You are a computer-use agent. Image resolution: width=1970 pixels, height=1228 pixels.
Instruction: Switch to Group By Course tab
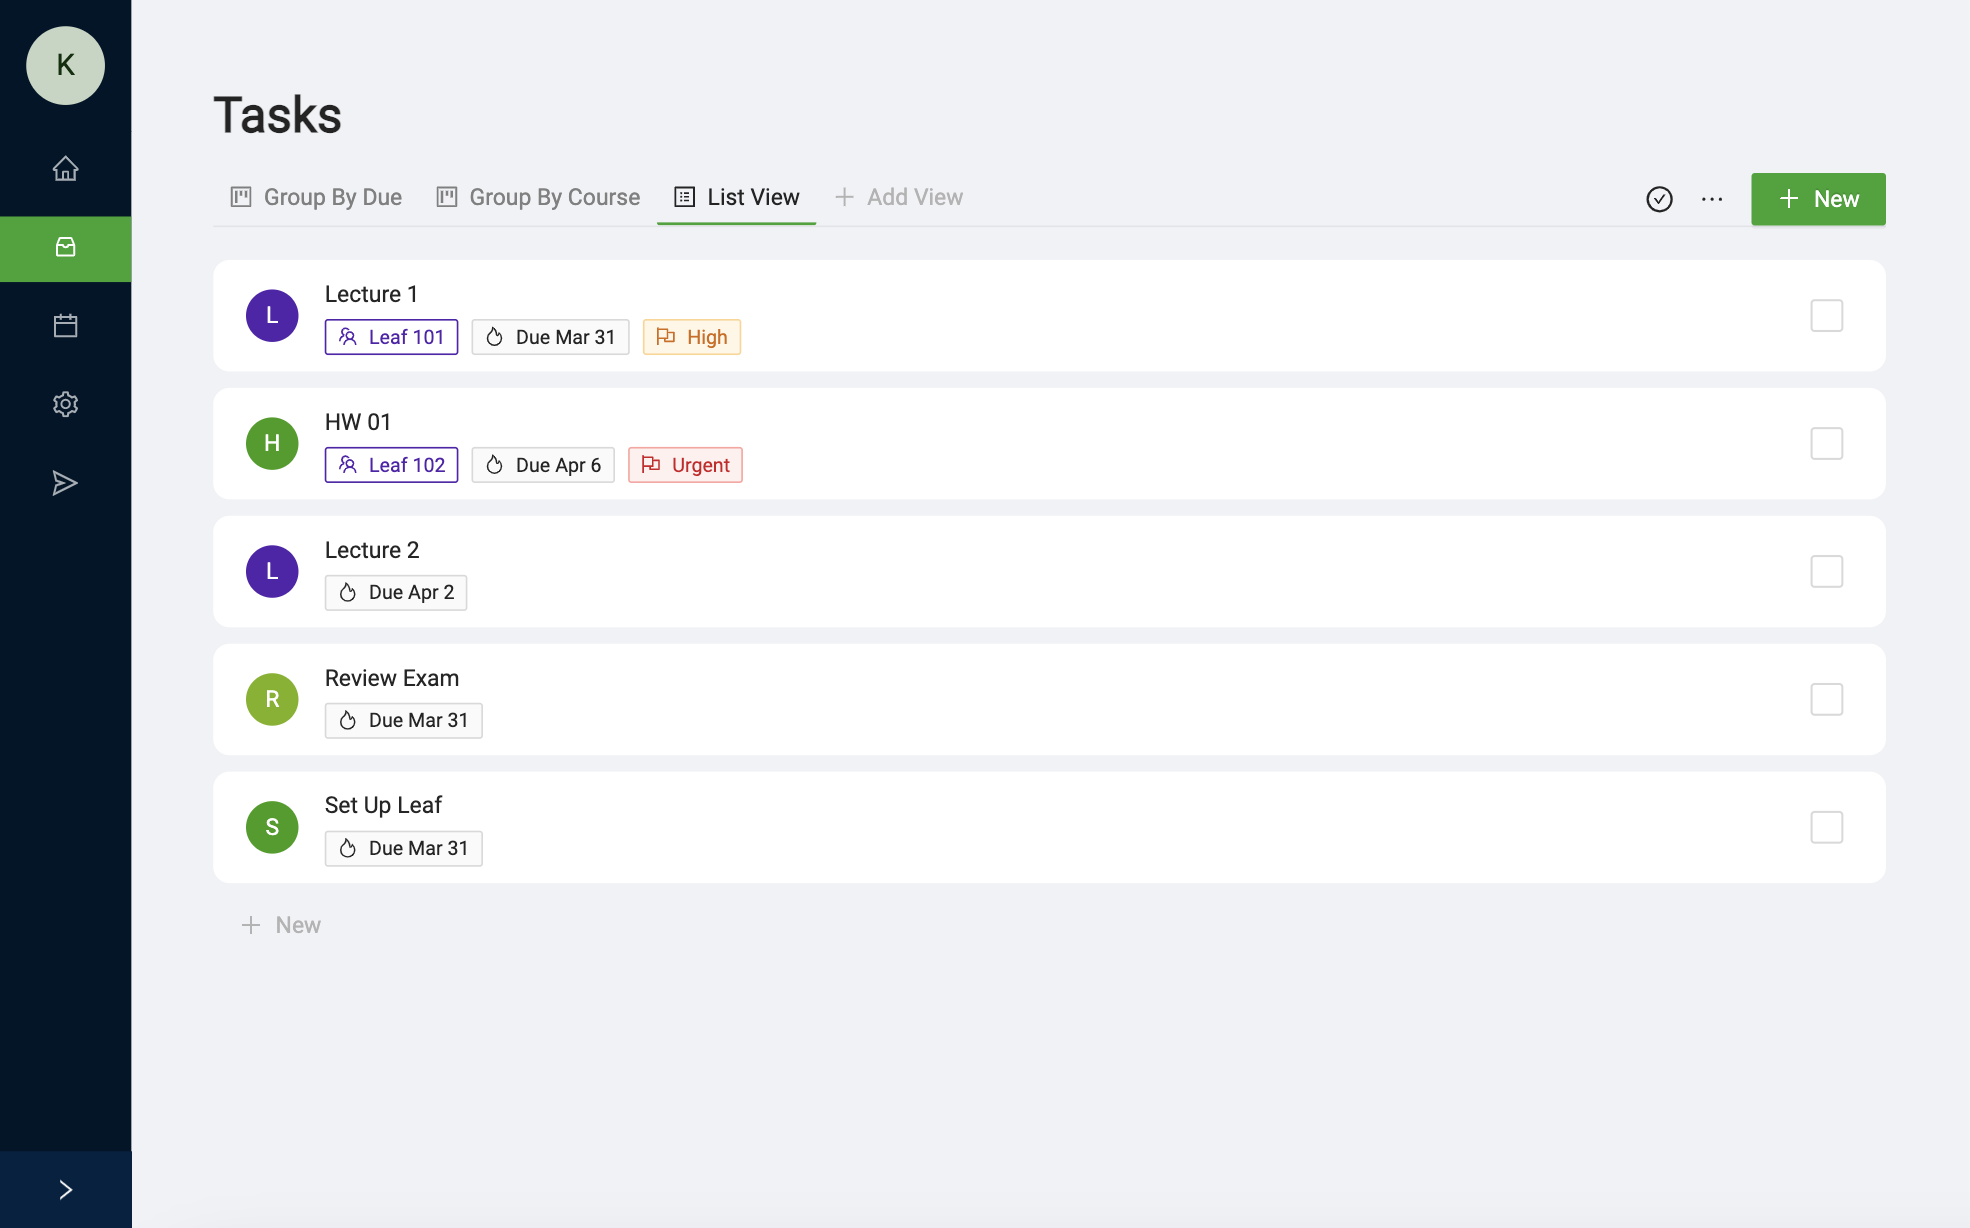tap(538, 197)
